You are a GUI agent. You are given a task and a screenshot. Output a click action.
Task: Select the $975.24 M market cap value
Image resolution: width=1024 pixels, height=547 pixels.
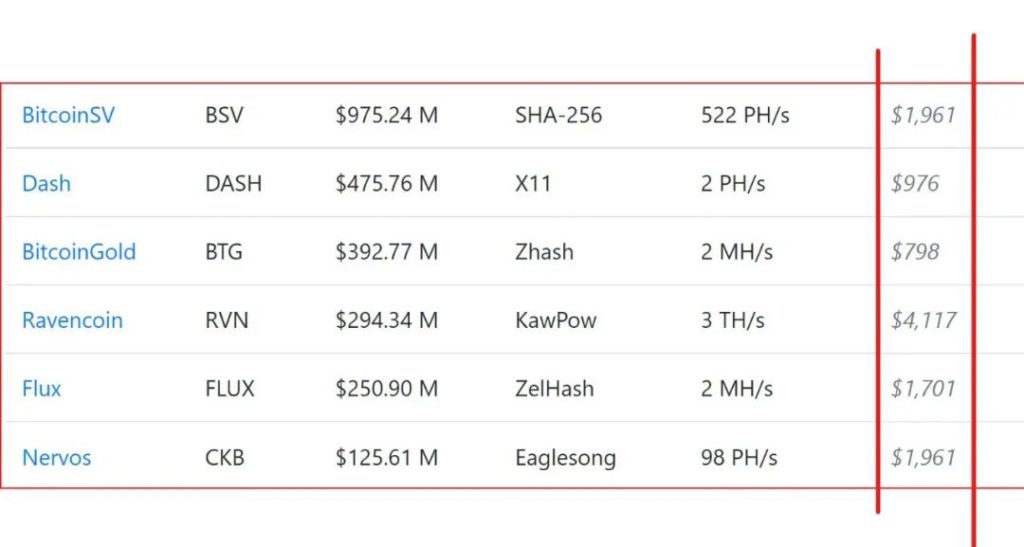point(387,115)
